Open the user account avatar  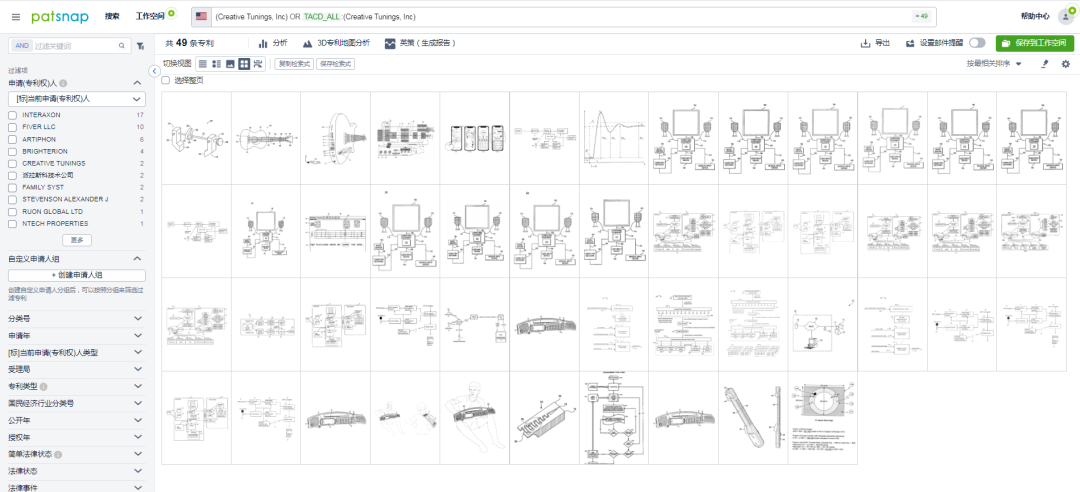tap(1066, 17)
